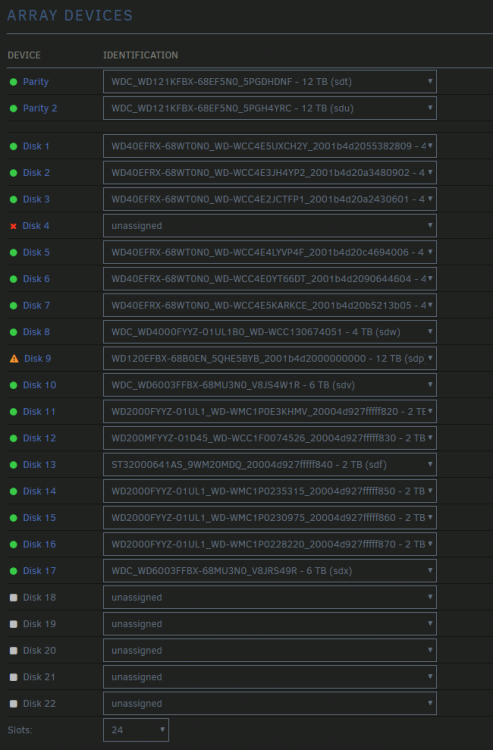Click the green status dot beside Disk 16
This screenshot has height=750, width=493.
point(13,545)
